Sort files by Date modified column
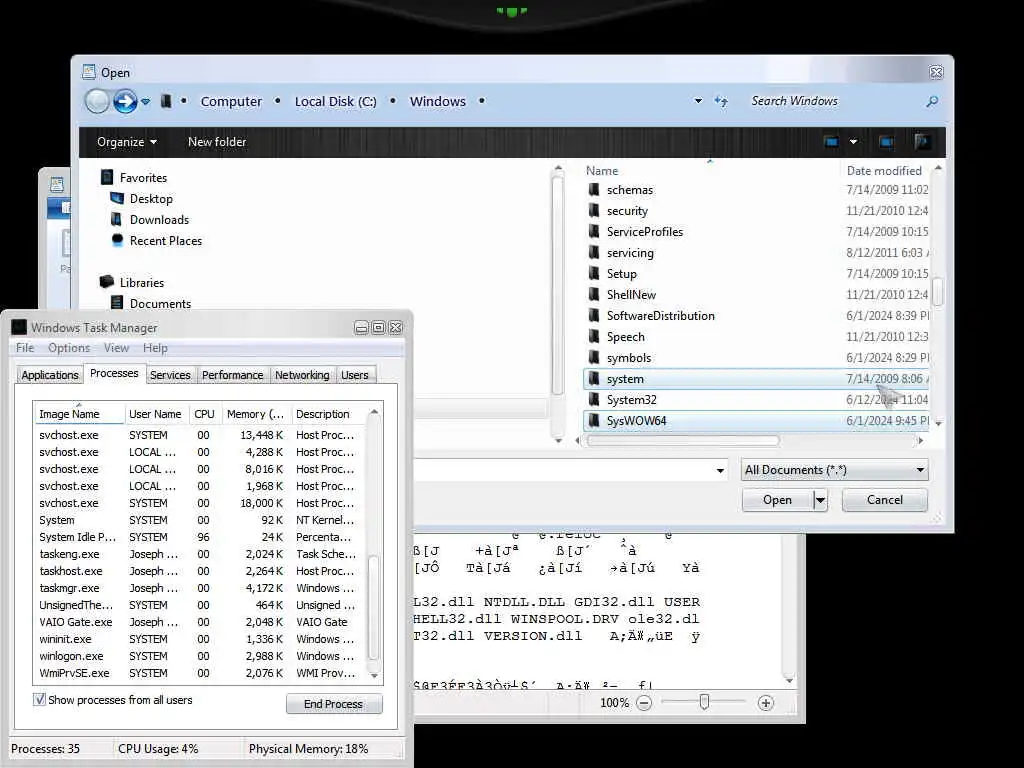 (884, 170)
